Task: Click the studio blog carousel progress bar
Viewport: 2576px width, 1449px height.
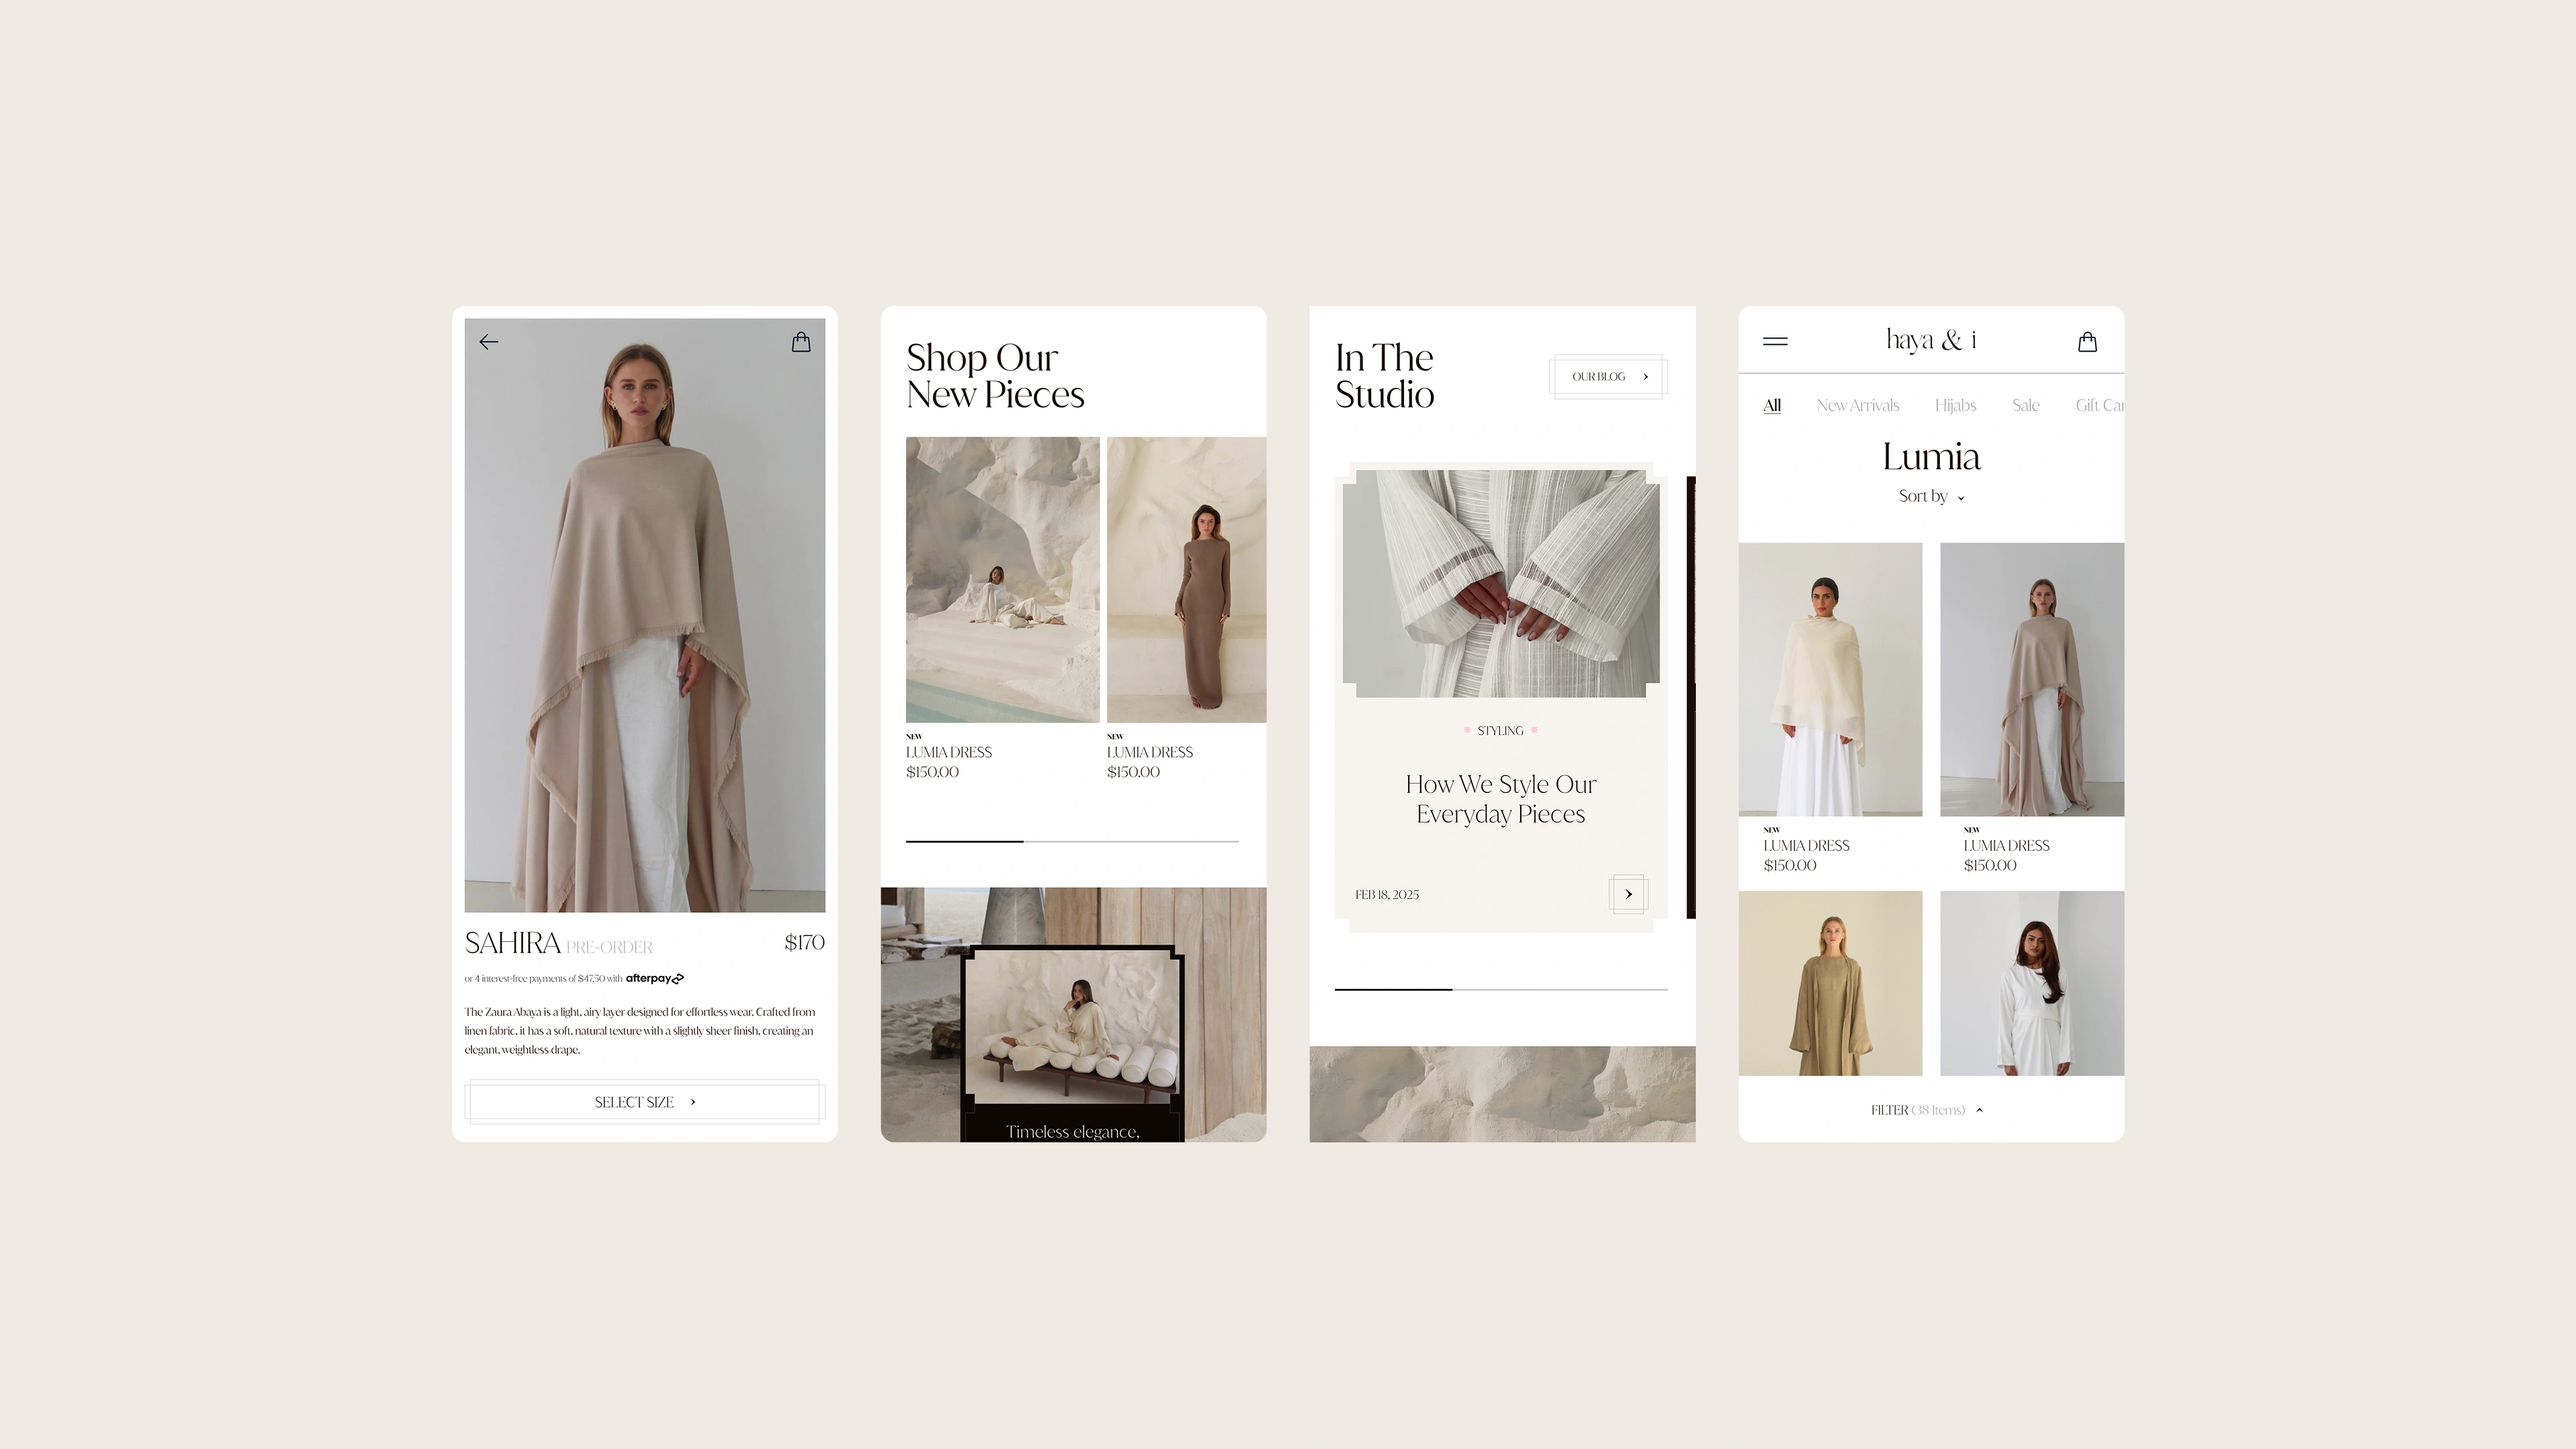Action: pyautogui.click(x=1500, y=989)
